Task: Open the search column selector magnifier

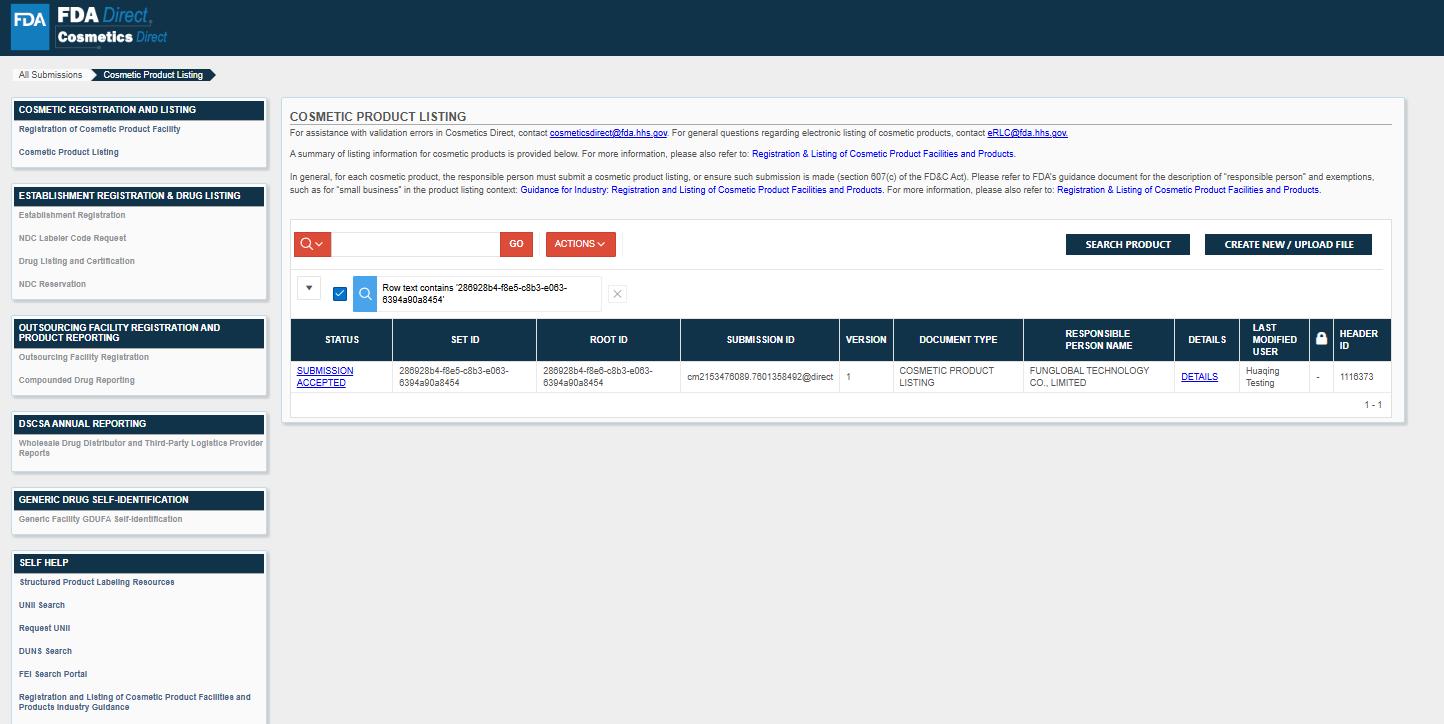Action: click(312, 244)
